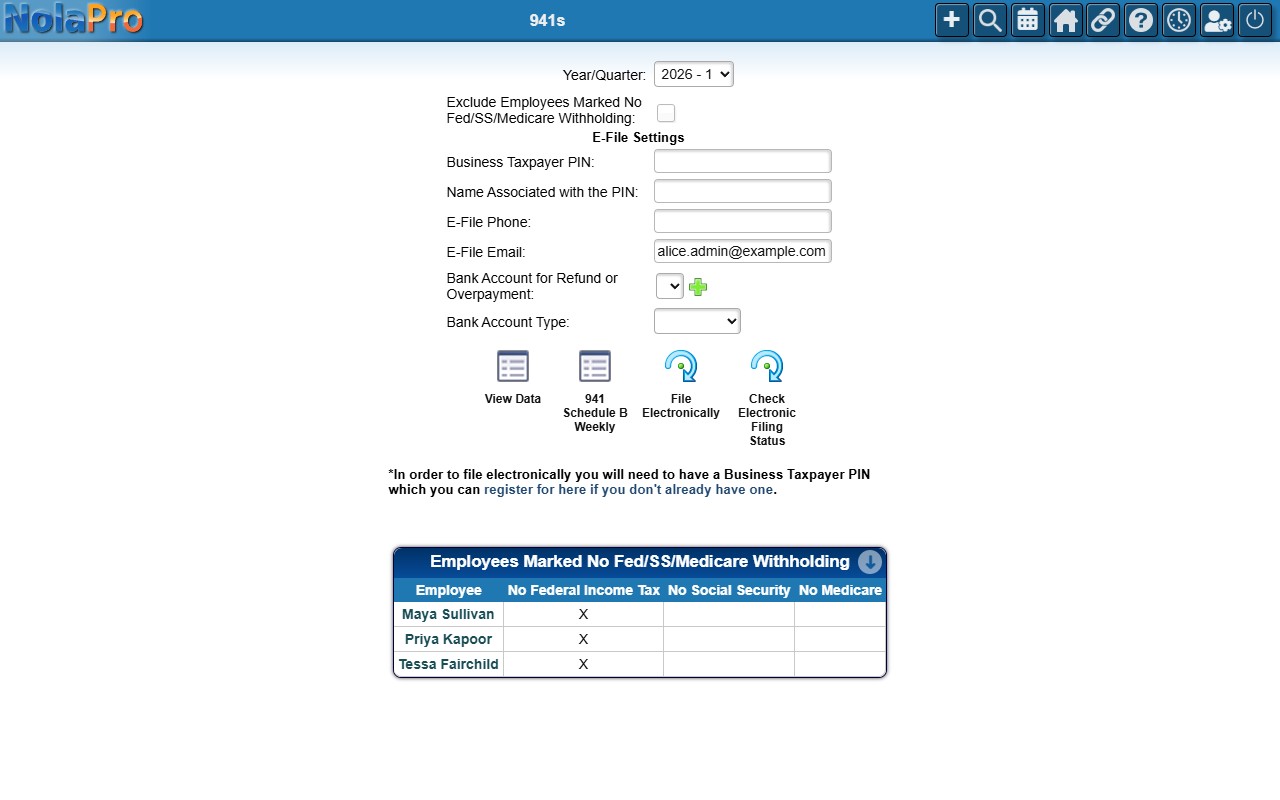Click the chain link icon in header
The height and width of the screenshot is (800, 1280).
pyautogui.click(x=1103, y=20)
